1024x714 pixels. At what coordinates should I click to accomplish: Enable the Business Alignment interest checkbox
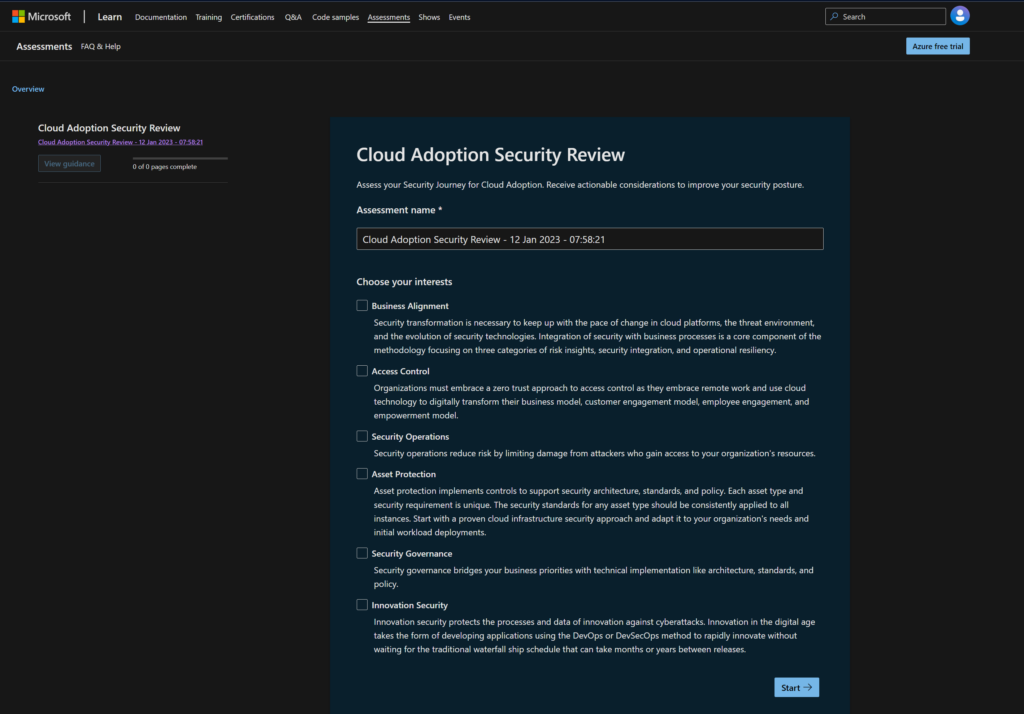362,305
